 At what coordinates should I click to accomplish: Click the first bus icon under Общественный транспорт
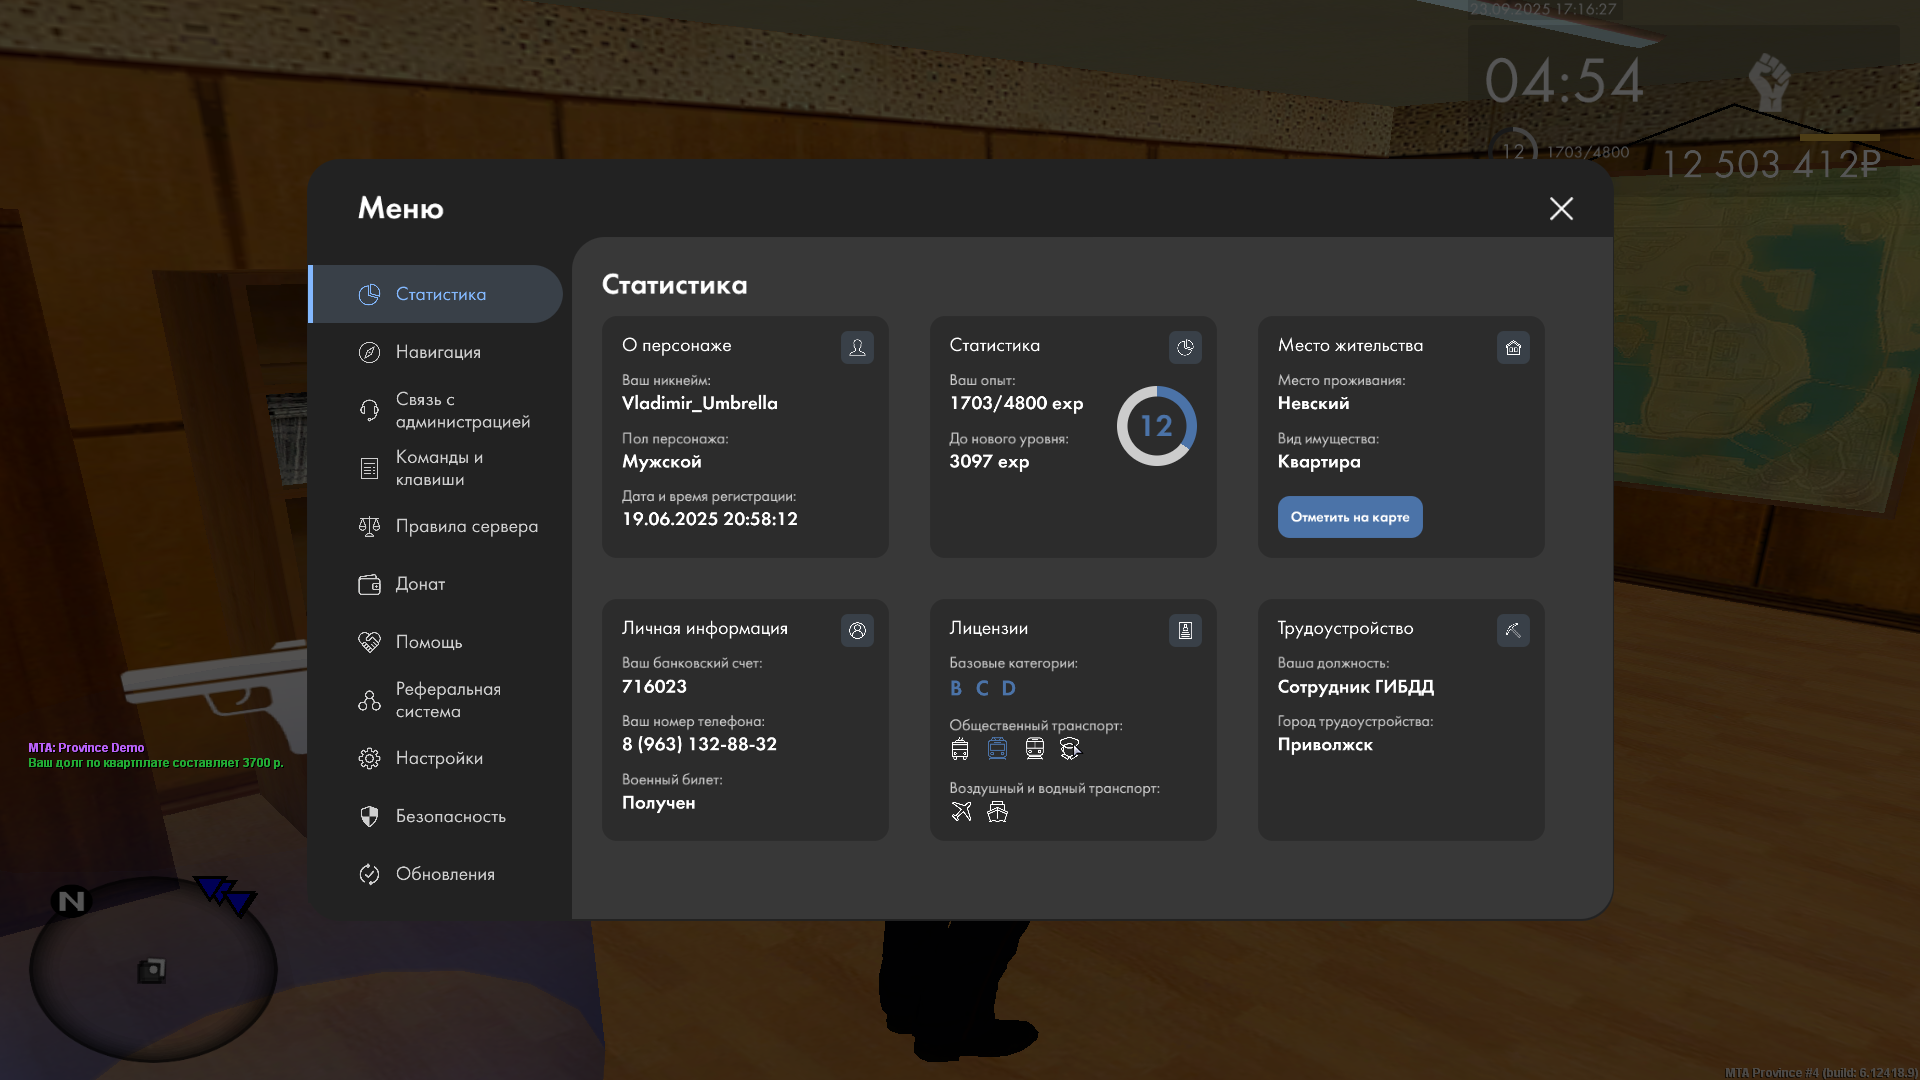(960, 748)
